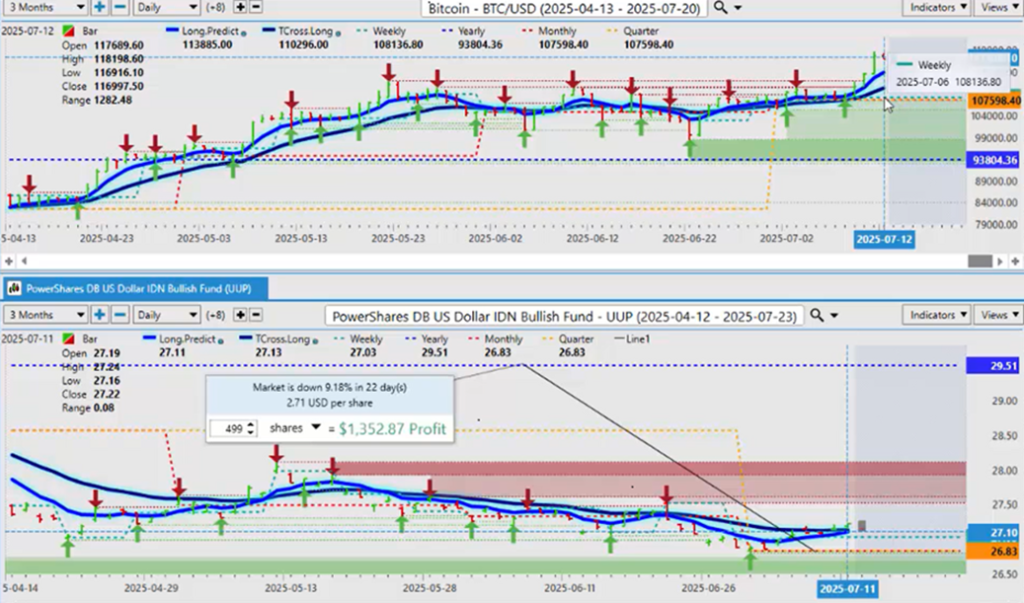This screenshot has width=1024, height=603.
Task: Click the zoom-out minus icon in UUP chart toolbar
Action: click(119, 315)
